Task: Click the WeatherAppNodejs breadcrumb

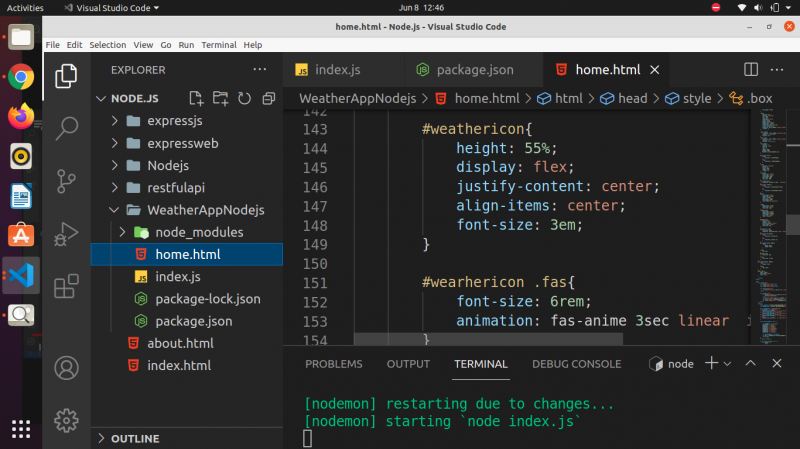Action: pyautogui.click(x=358, y=98)
